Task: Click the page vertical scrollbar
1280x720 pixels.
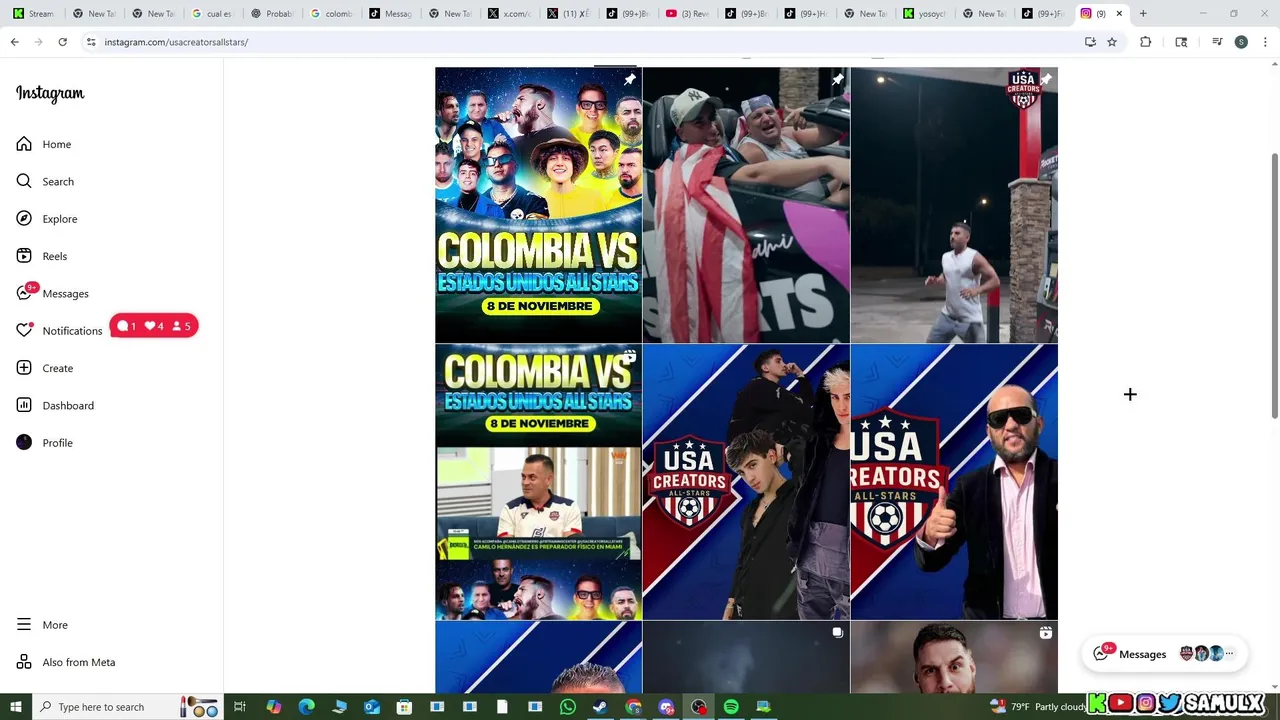Action: [x=1274, y=285]
